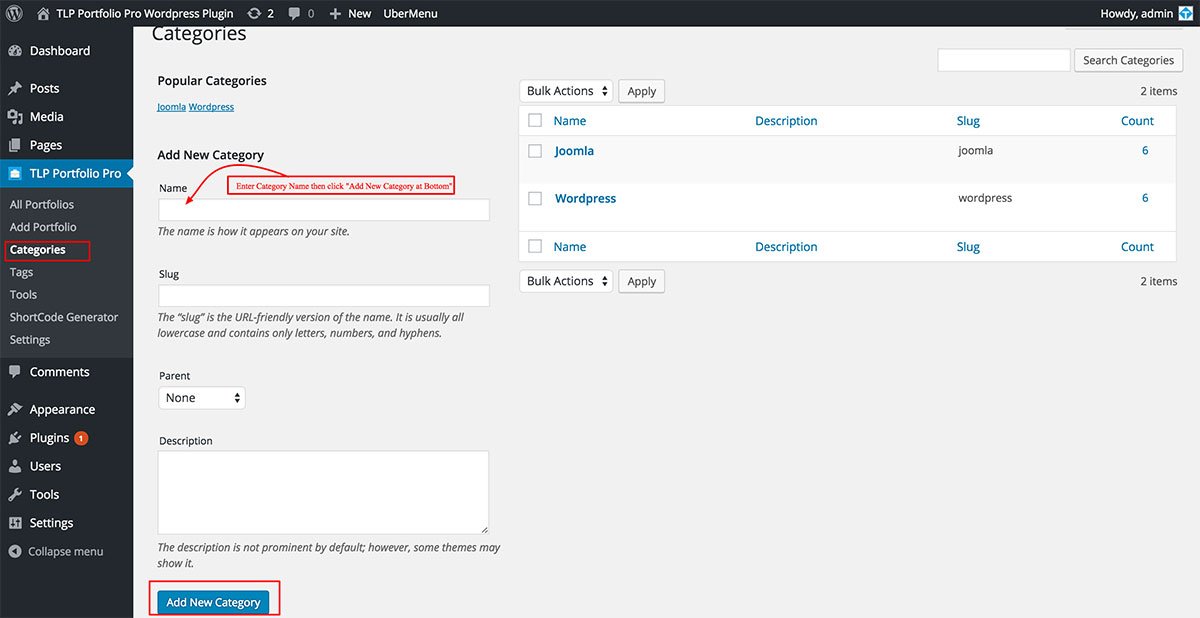Open the TLP Portfolio Pro site name menu
Image resolution: width=1200 pixels, height=618 pixels.
(x=145, y=13)
